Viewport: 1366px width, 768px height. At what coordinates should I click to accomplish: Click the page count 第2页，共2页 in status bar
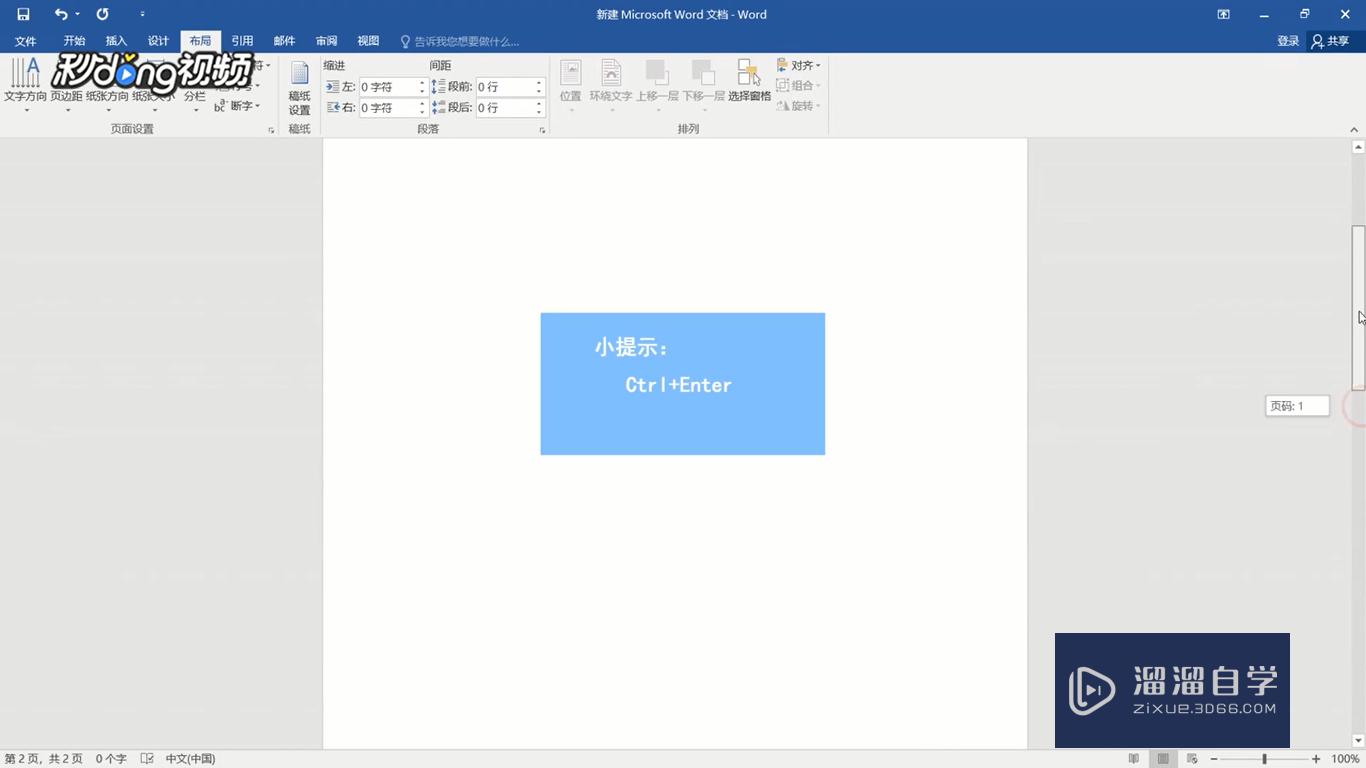(44, 759)
